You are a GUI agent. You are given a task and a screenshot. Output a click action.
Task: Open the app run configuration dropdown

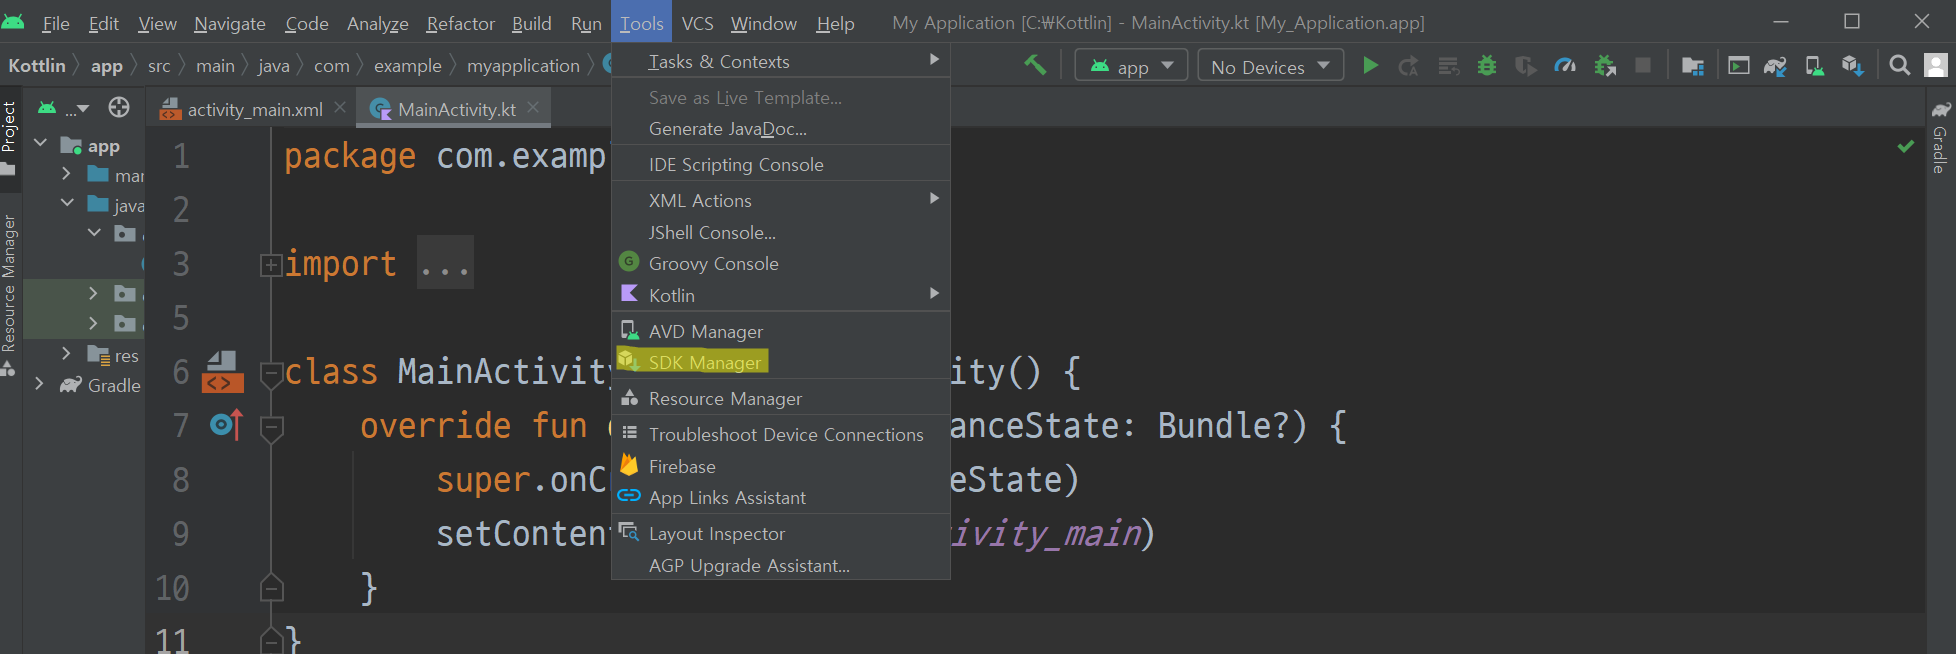1131,66
